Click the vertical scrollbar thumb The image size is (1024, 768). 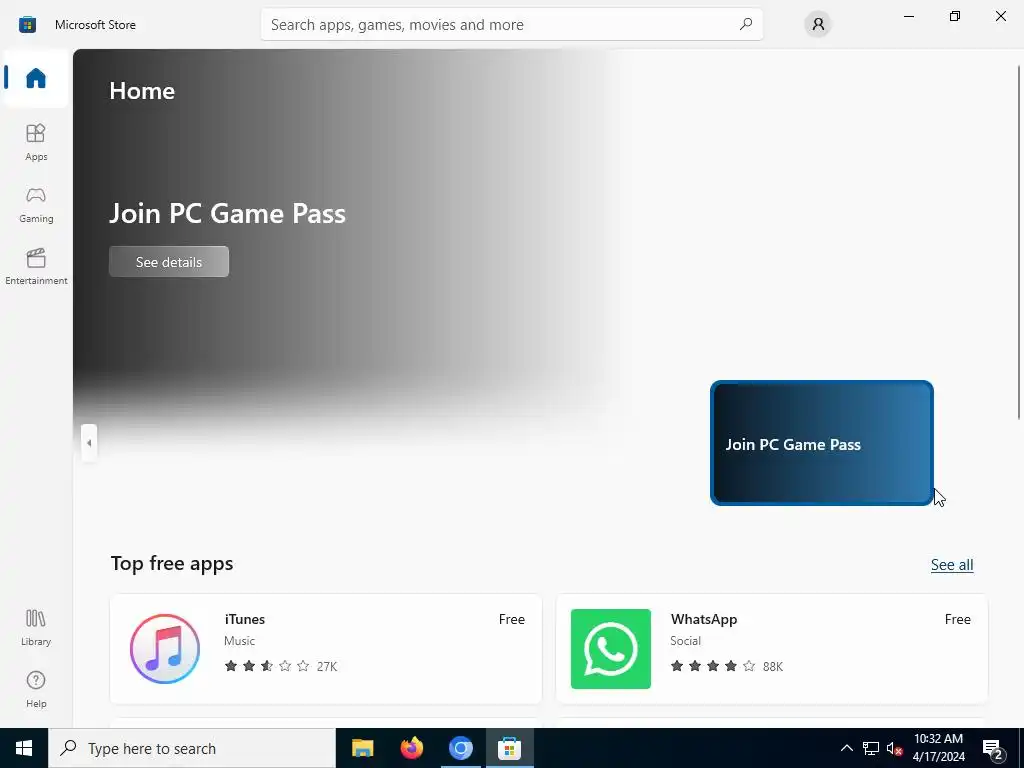pyautogui.click(x=1018, y=242)
